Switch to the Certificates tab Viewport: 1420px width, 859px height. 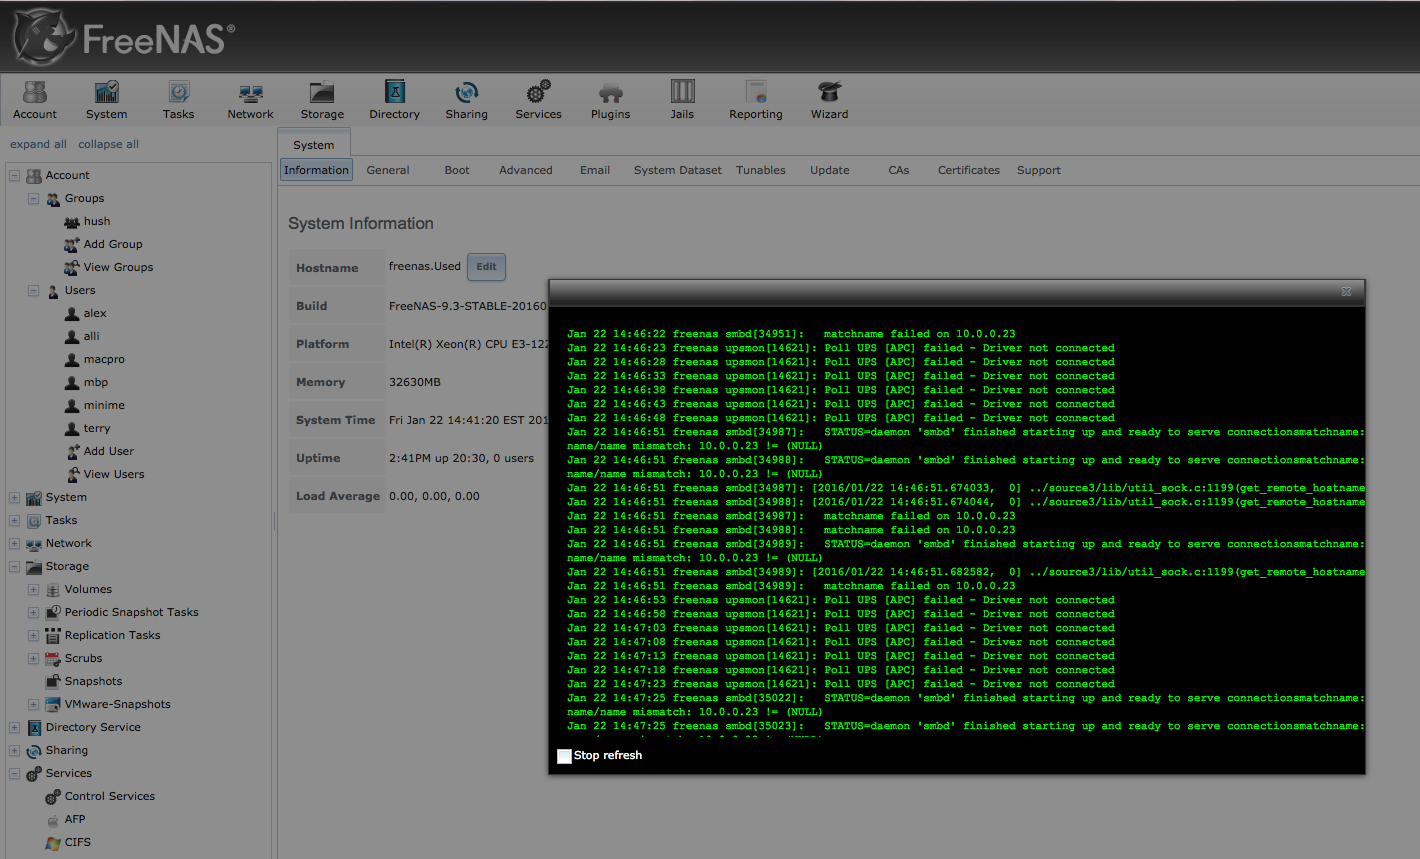click(969, 170)
